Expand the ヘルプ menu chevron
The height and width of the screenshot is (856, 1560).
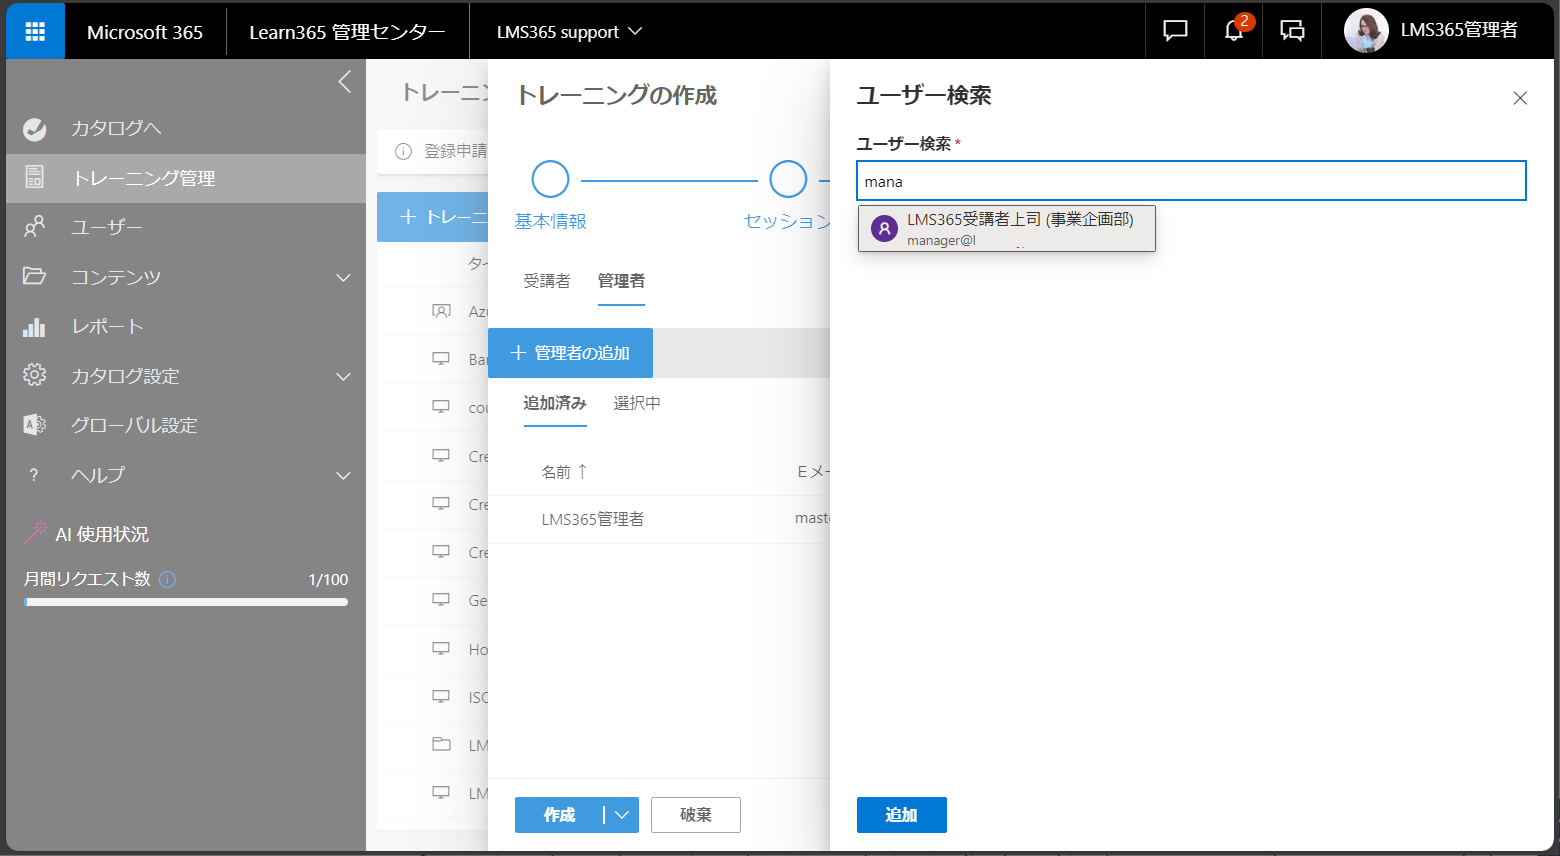[343, 475]
